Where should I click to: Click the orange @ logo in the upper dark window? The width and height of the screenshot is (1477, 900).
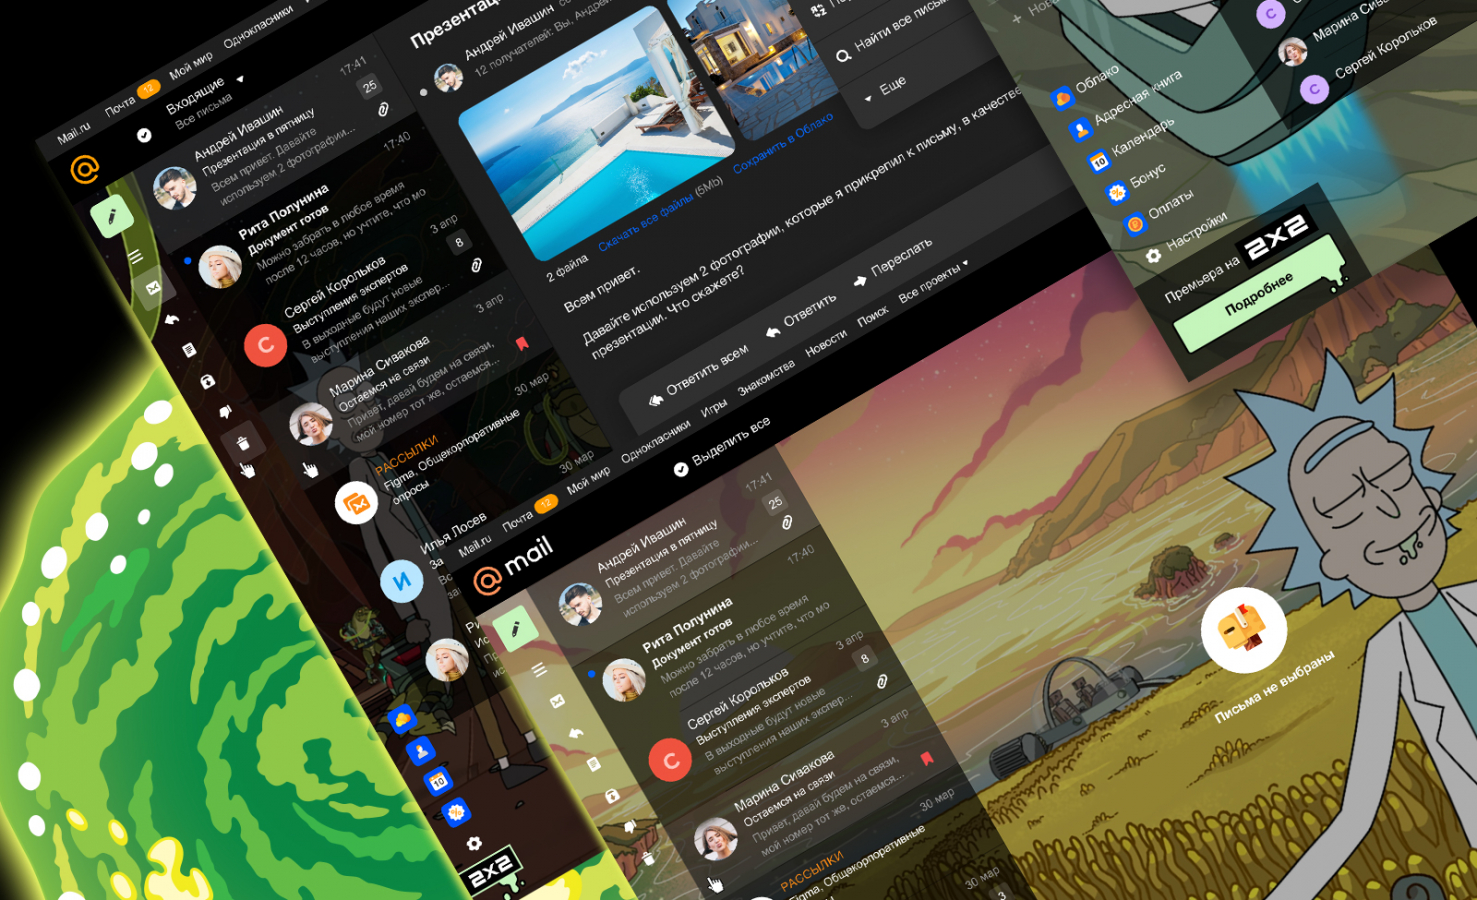85,169
